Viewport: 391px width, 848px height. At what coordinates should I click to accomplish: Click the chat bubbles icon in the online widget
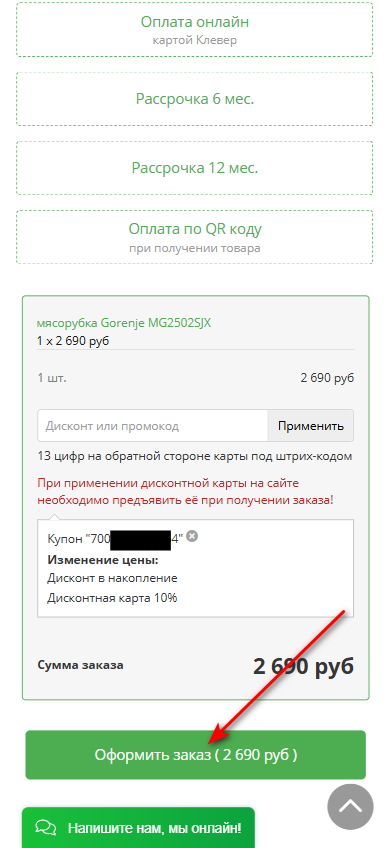[x=46, y=827]
